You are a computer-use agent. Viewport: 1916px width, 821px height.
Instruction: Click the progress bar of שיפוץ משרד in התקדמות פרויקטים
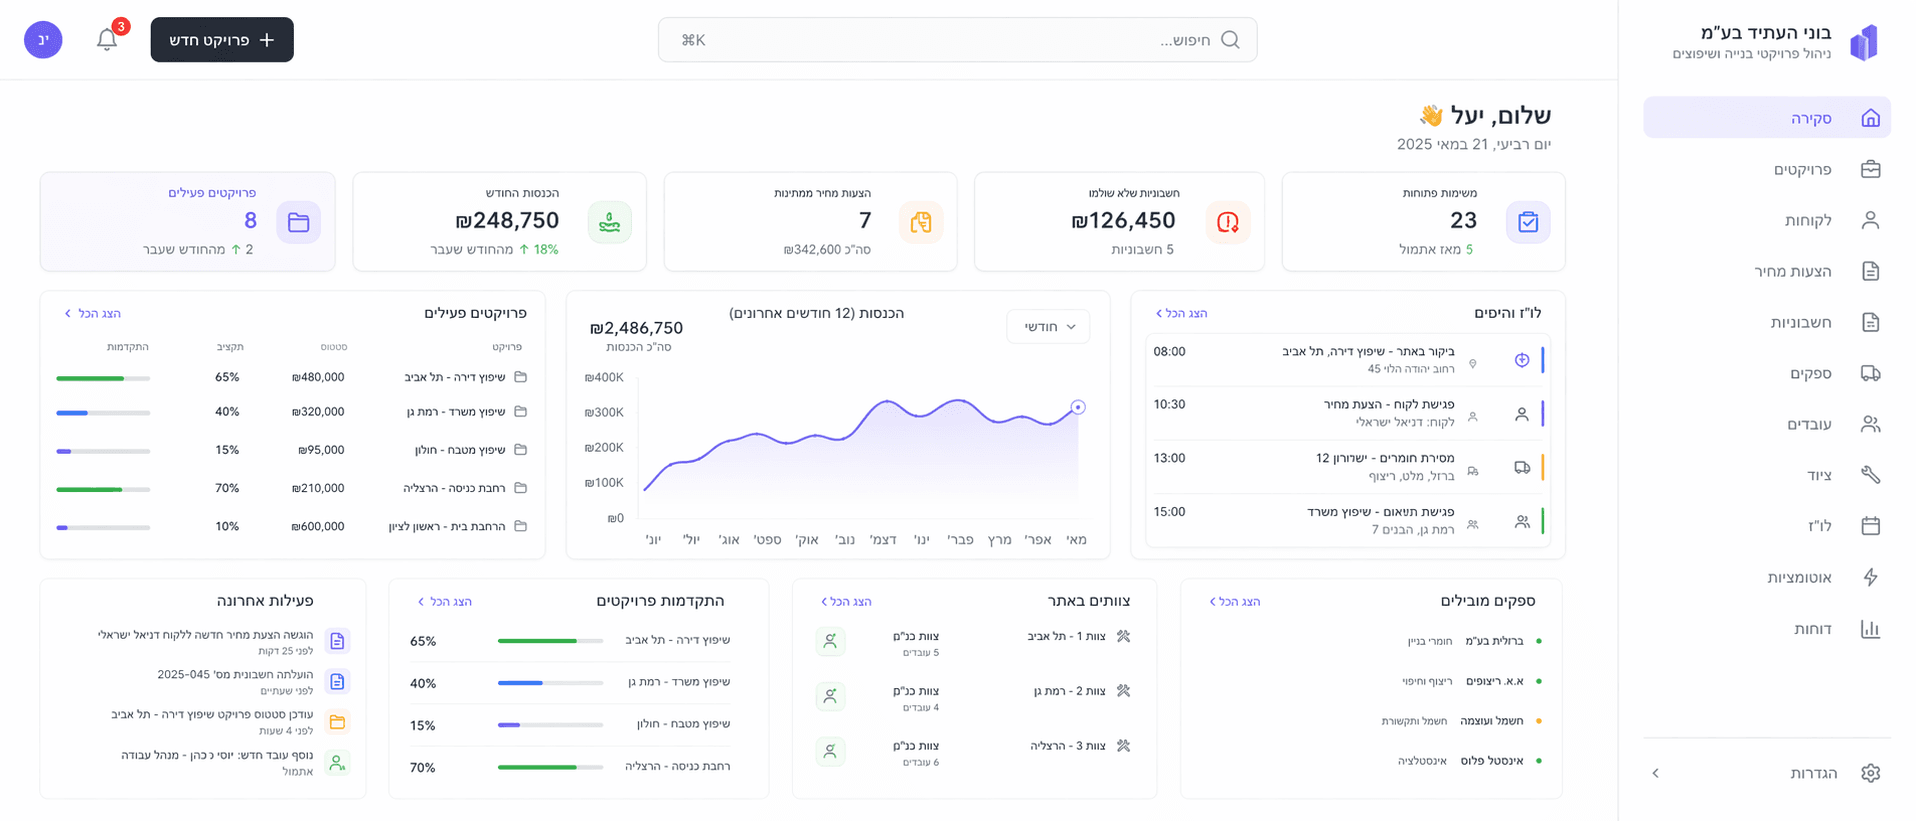click(x=550, y=683)
